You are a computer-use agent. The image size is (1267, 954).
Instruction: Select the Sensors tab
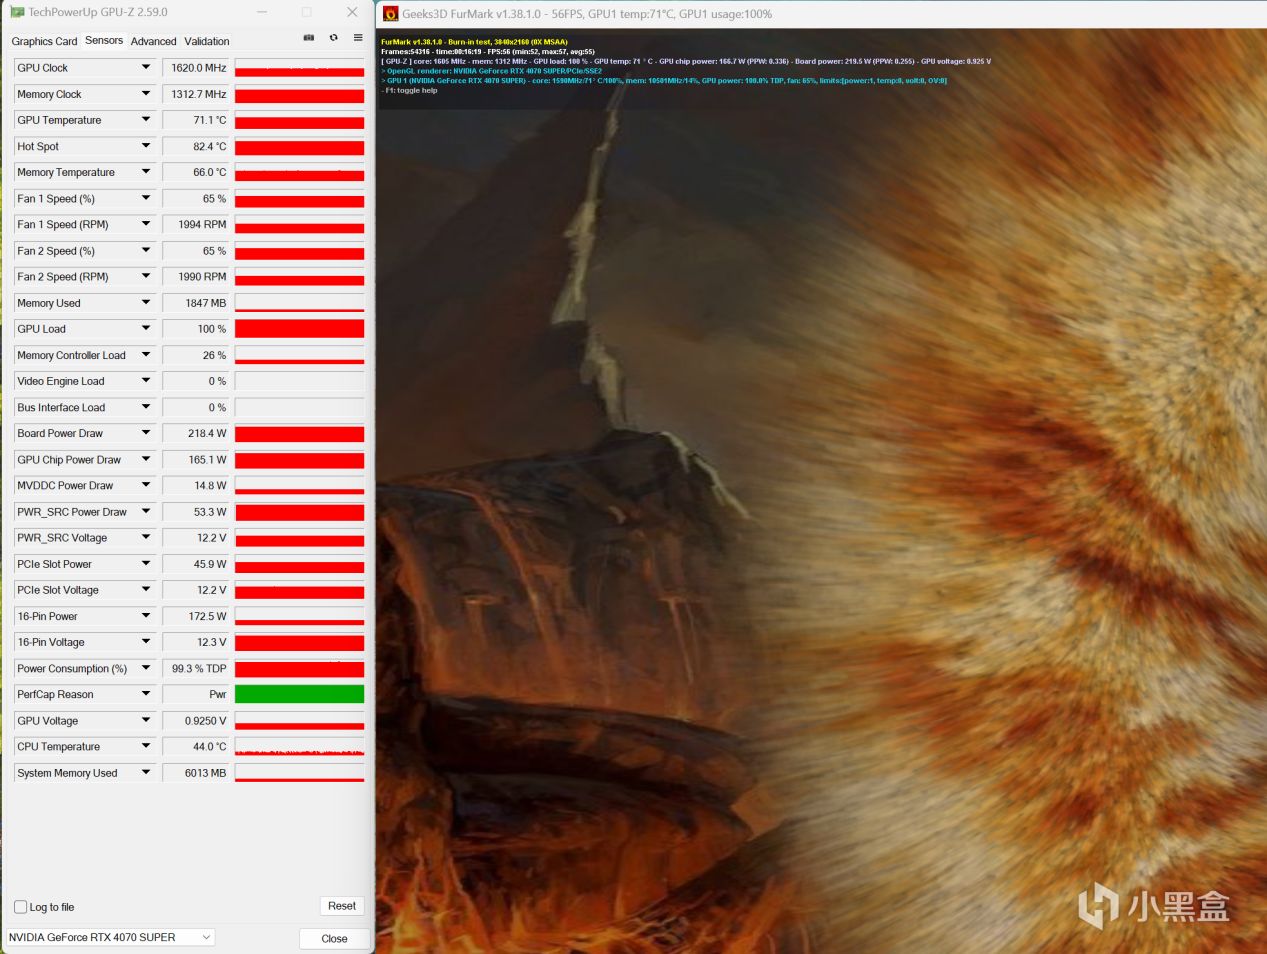click(x=104, y=40)
